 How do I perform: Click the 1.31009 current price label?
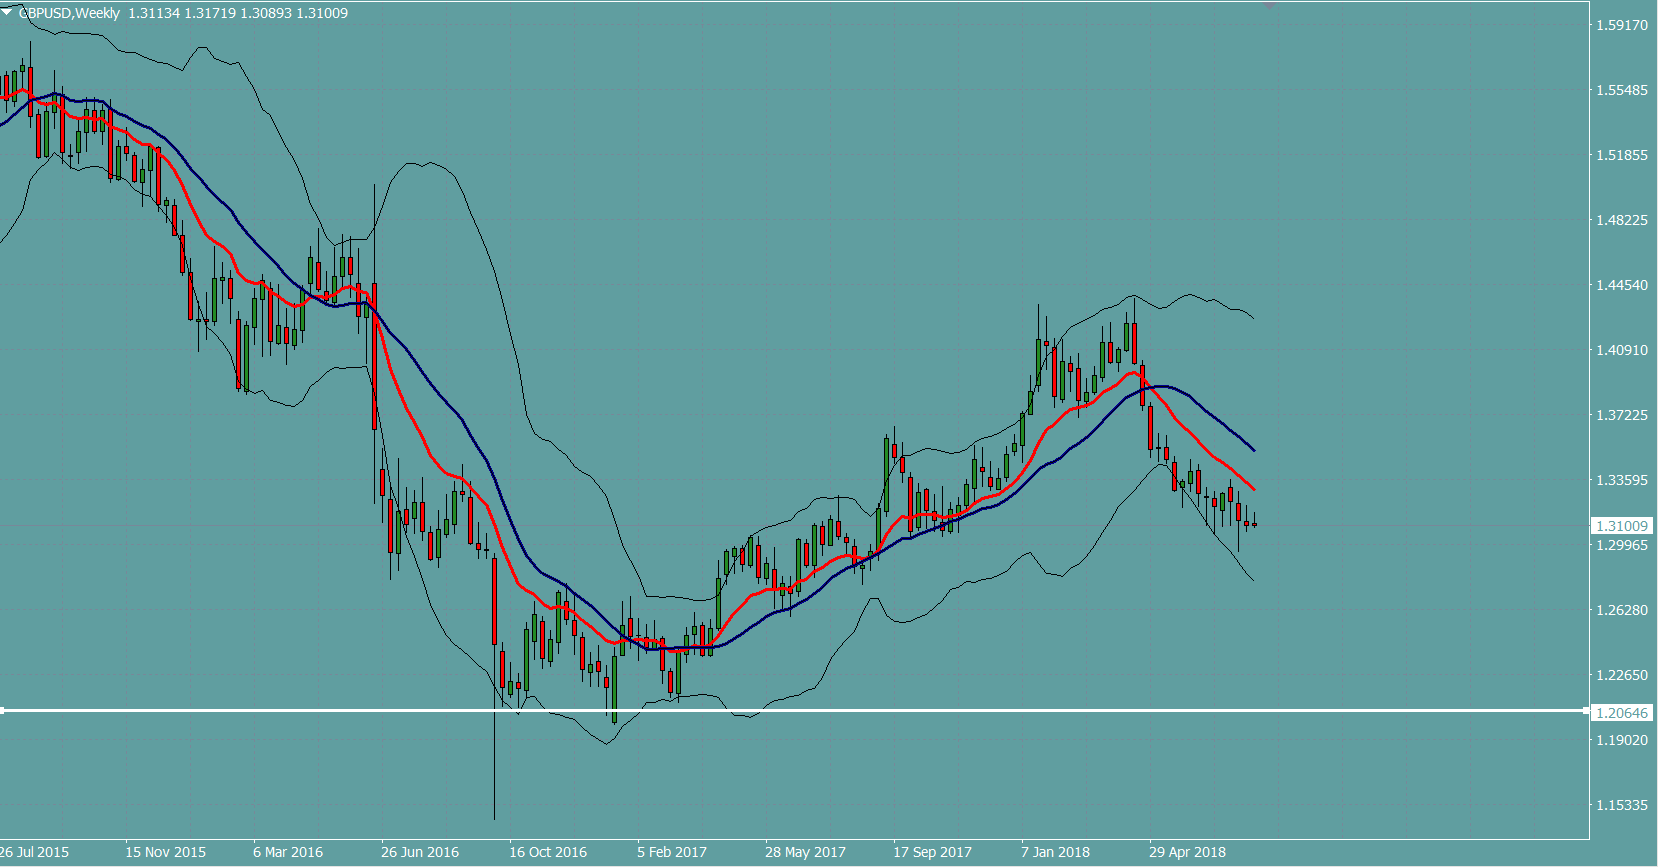click(x=1621, y=526)
